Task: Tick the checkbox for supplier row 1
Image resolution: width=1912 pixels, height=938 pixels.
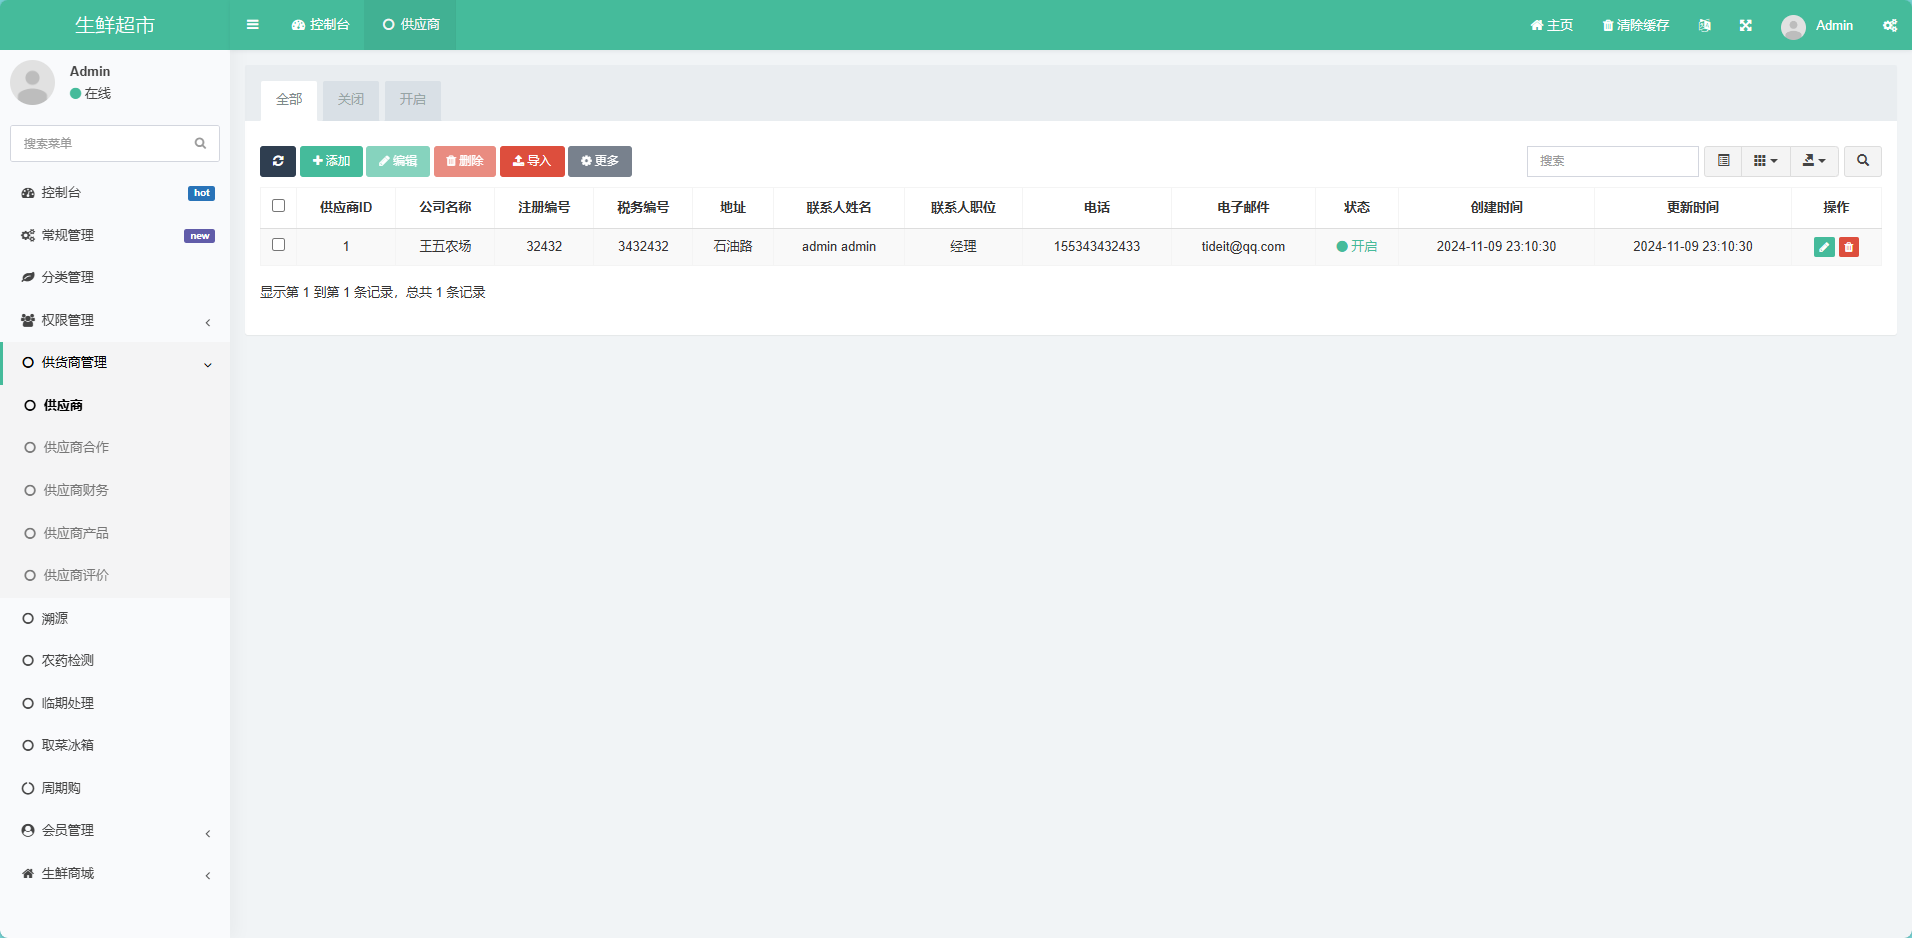Action: pos(279,244)
